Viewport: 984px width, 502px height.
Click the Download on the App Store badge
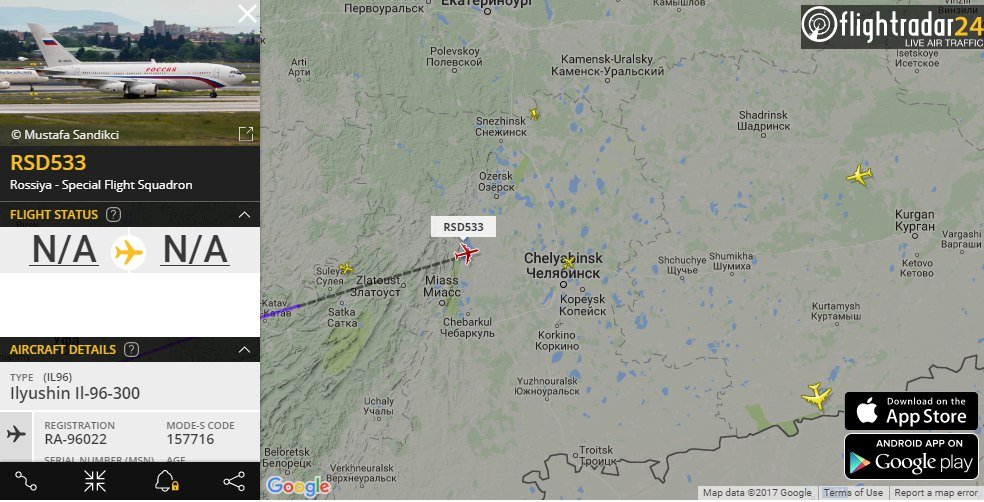click(911, 411)
